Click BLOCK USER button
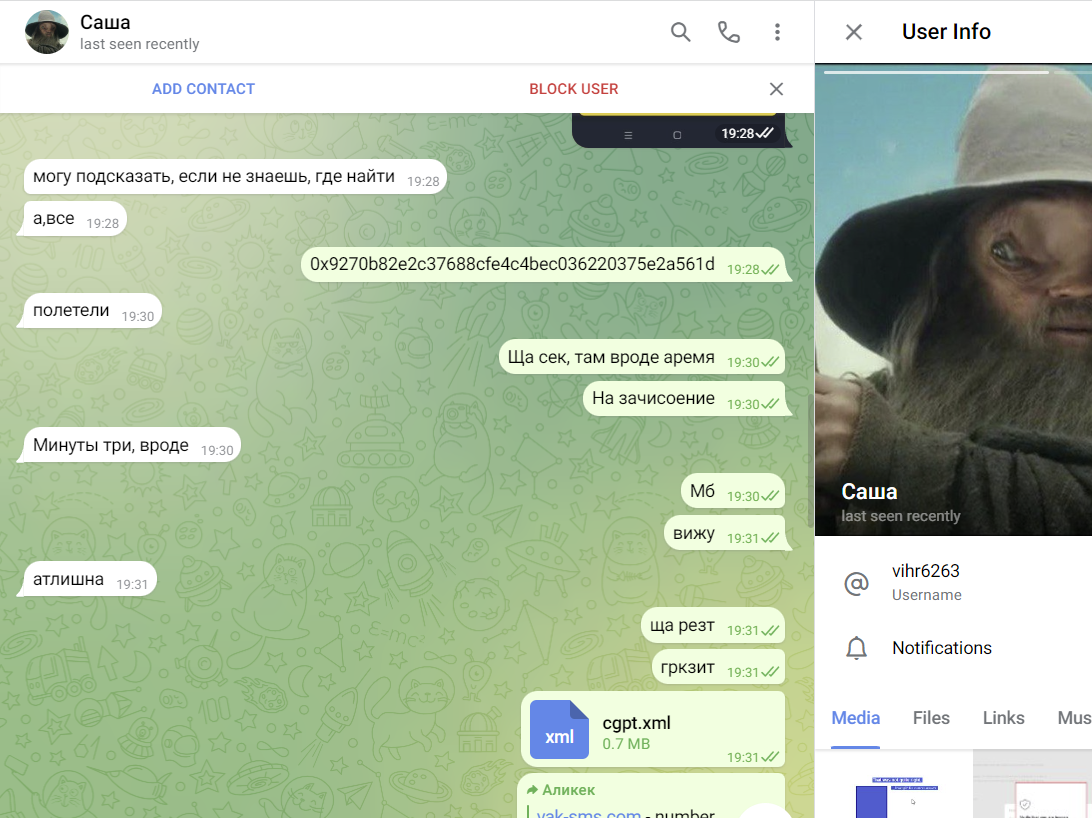The image size is (1092, 818). point(573,89)
